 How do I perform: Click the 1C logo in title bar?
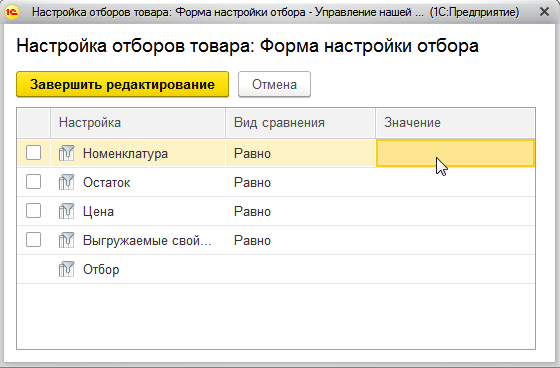click(x=12, y=12)
